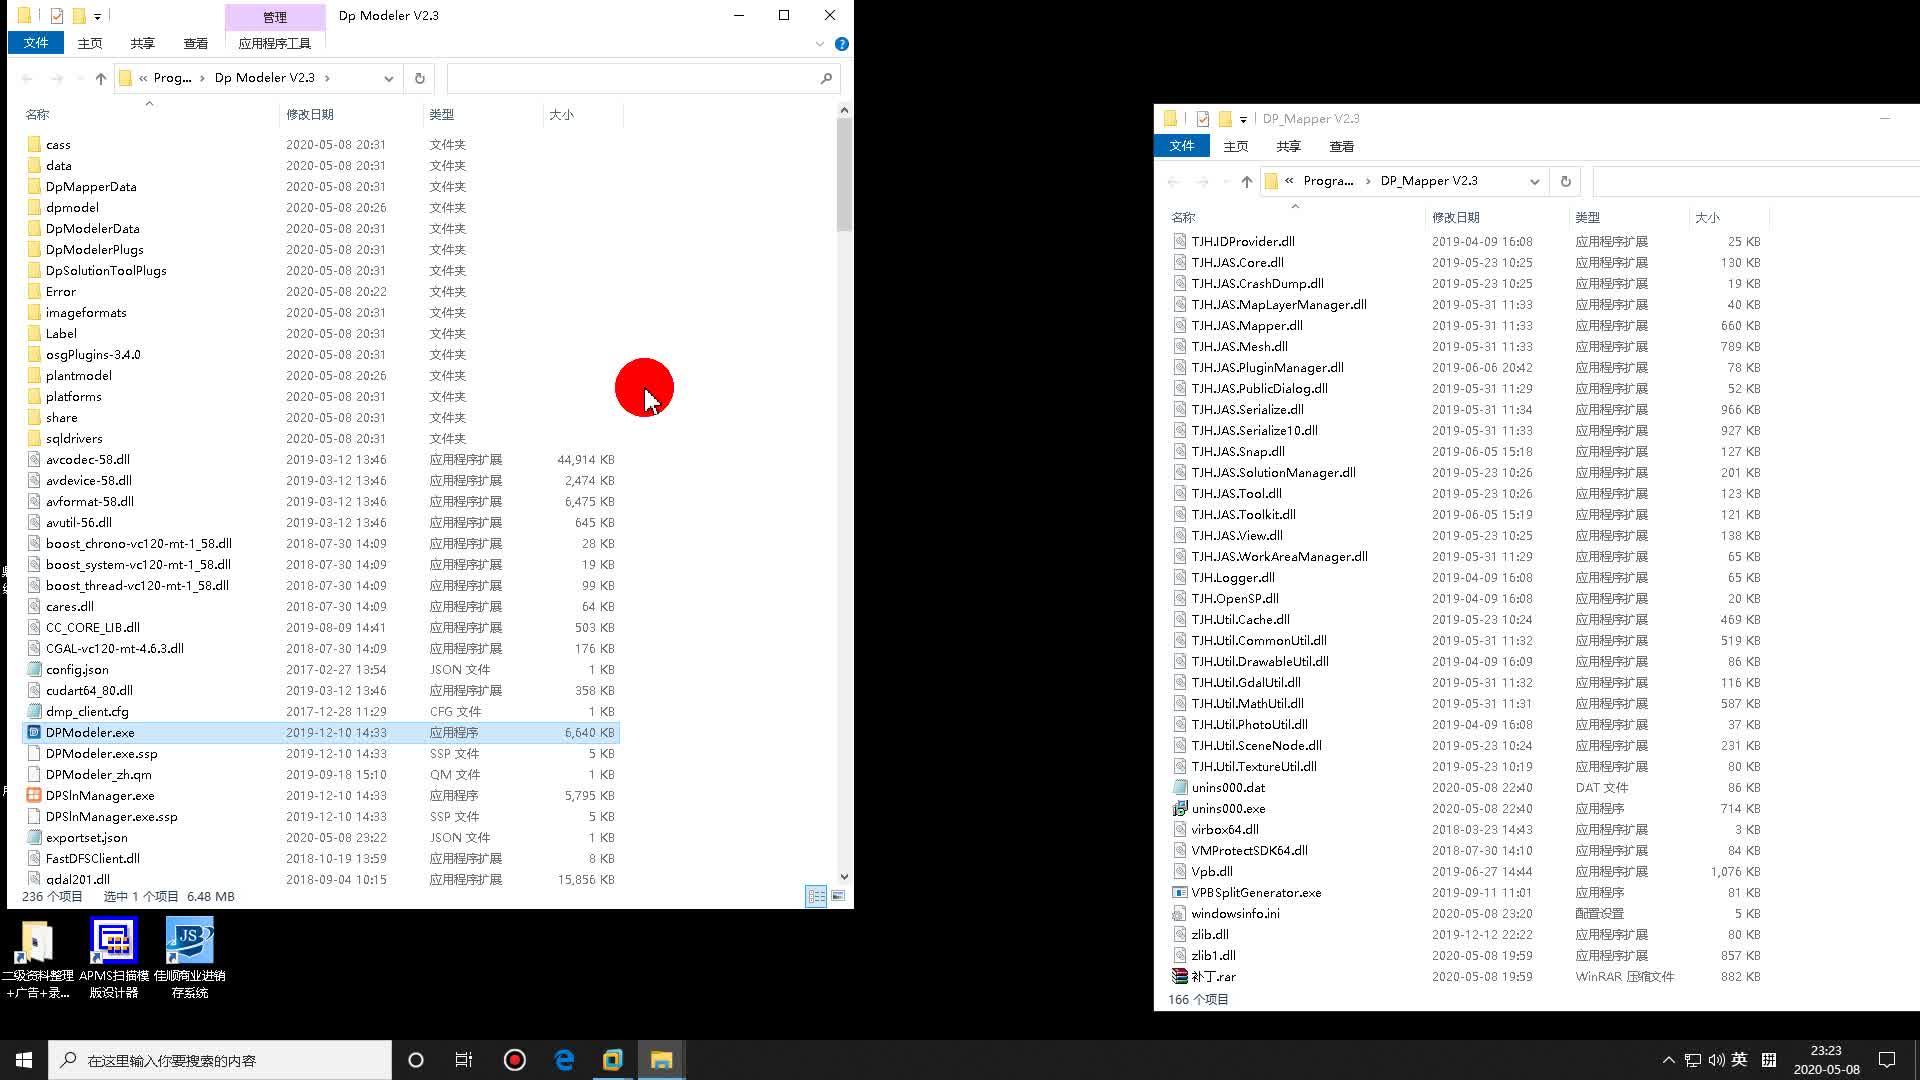Screen dimensions: 1920x1080
Task: Expand the ribbon using the chevron
Action: click(820, 44)
